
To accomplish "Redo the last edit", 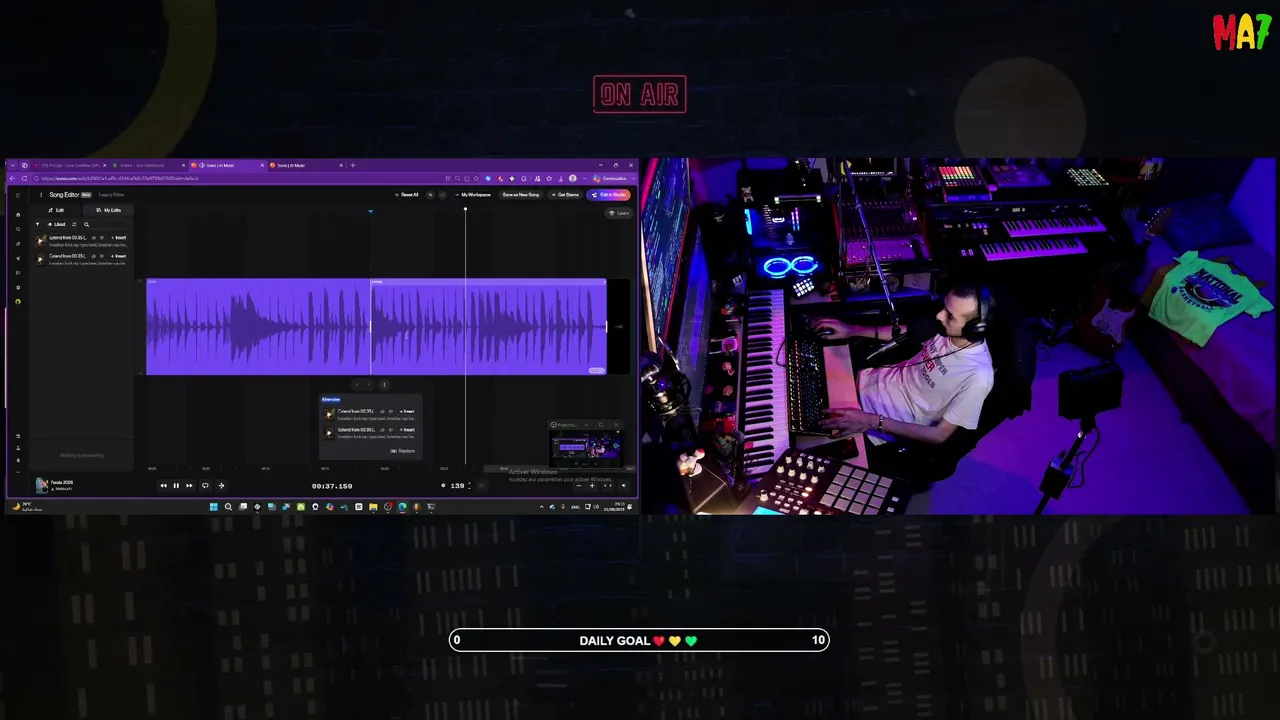I will tap(442, 195).
